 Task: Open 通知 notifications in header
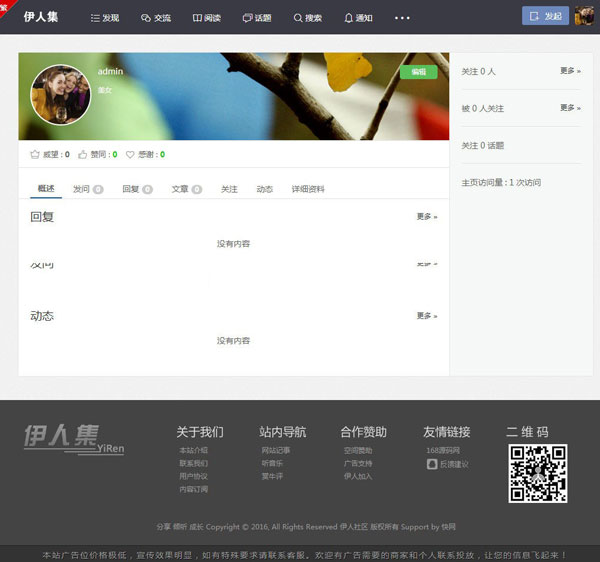pyautogui.click(x=358, y=18)
